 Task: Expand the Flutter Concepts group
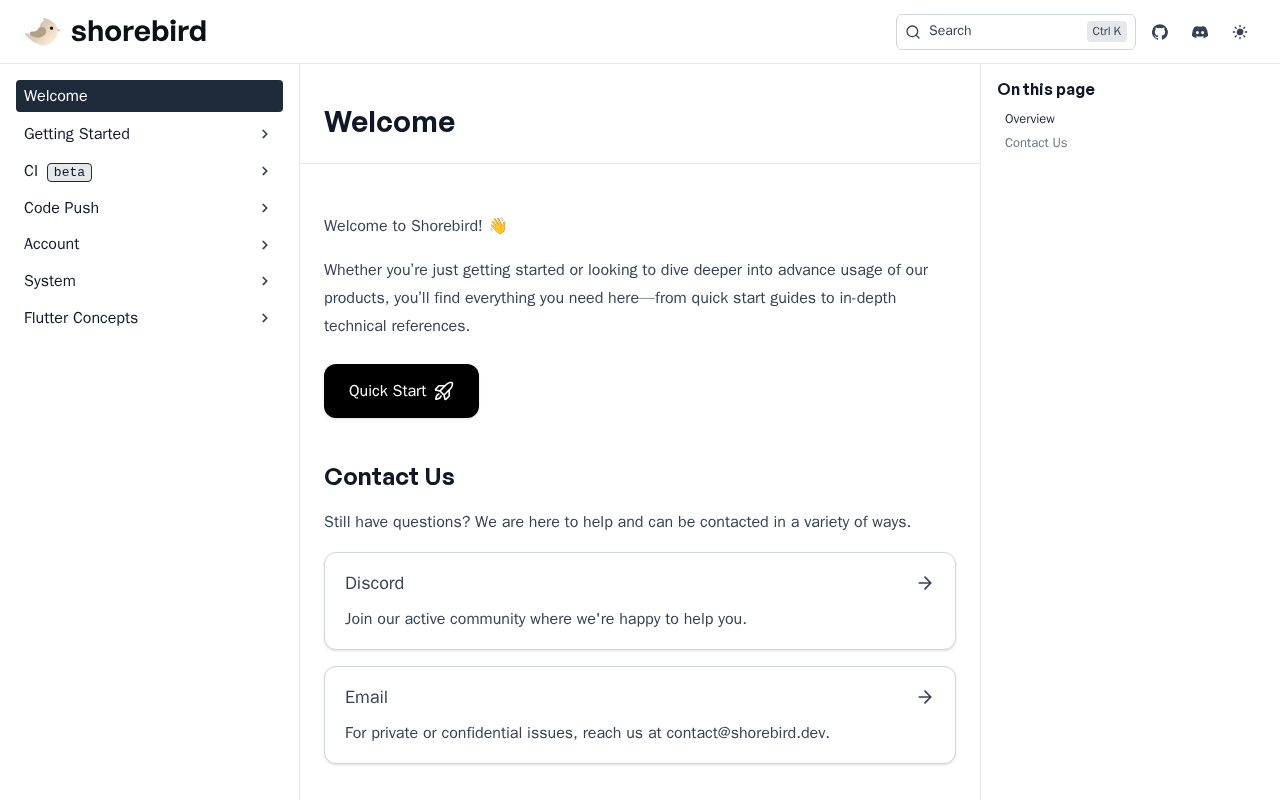265,318
